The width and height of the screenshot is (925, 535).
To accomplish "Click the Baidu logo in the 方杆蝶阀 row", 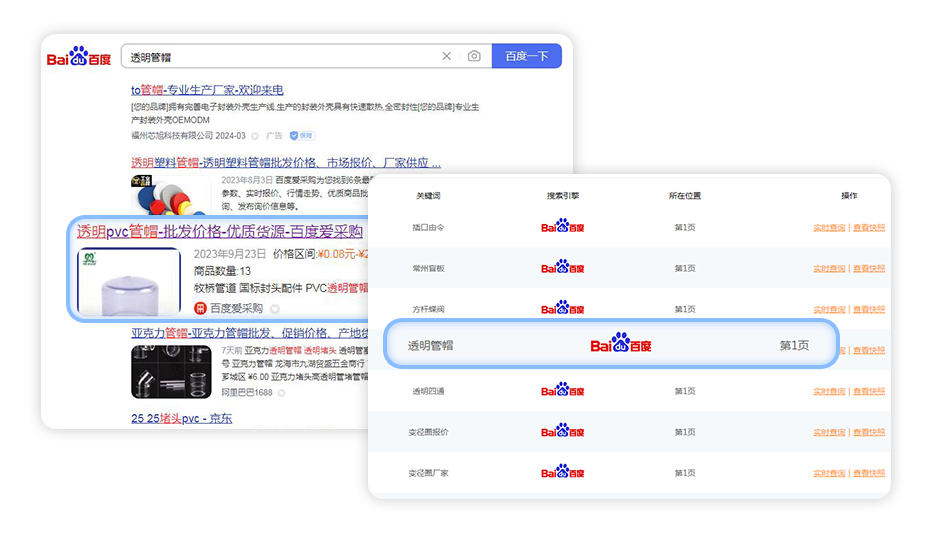I will pyautogui.click(x=563, y=308).
